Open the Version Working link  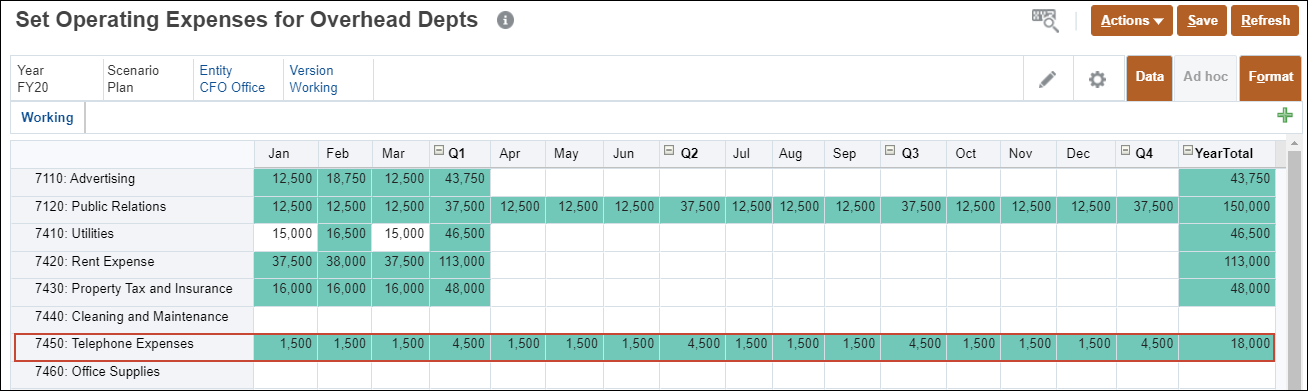tap(313, 79)
